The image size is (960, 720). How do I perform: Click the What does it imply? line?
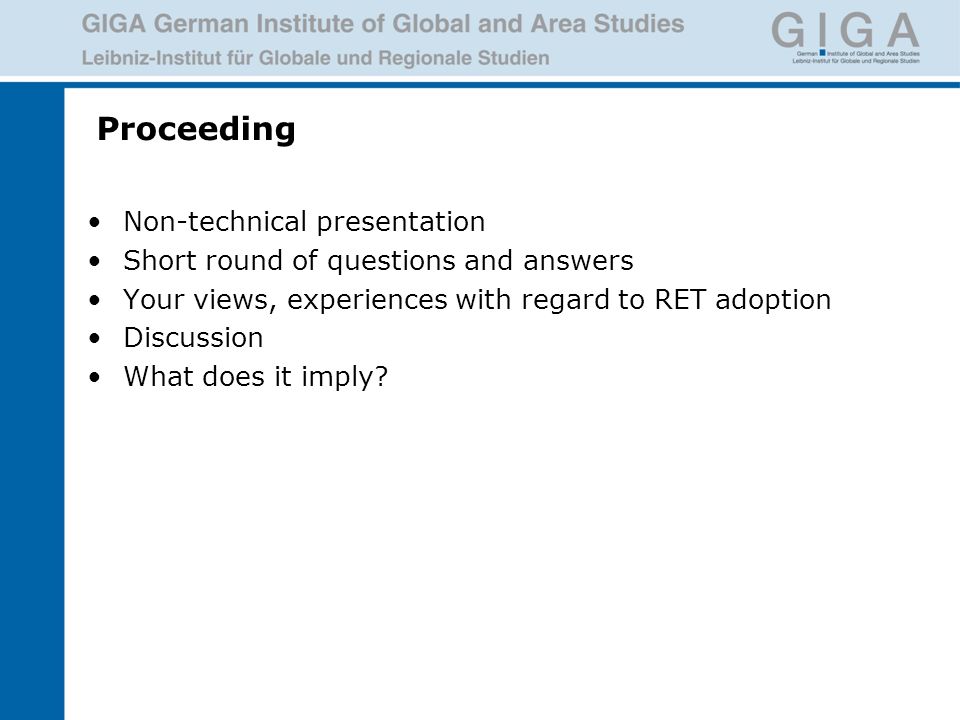(x=255, y=377)
